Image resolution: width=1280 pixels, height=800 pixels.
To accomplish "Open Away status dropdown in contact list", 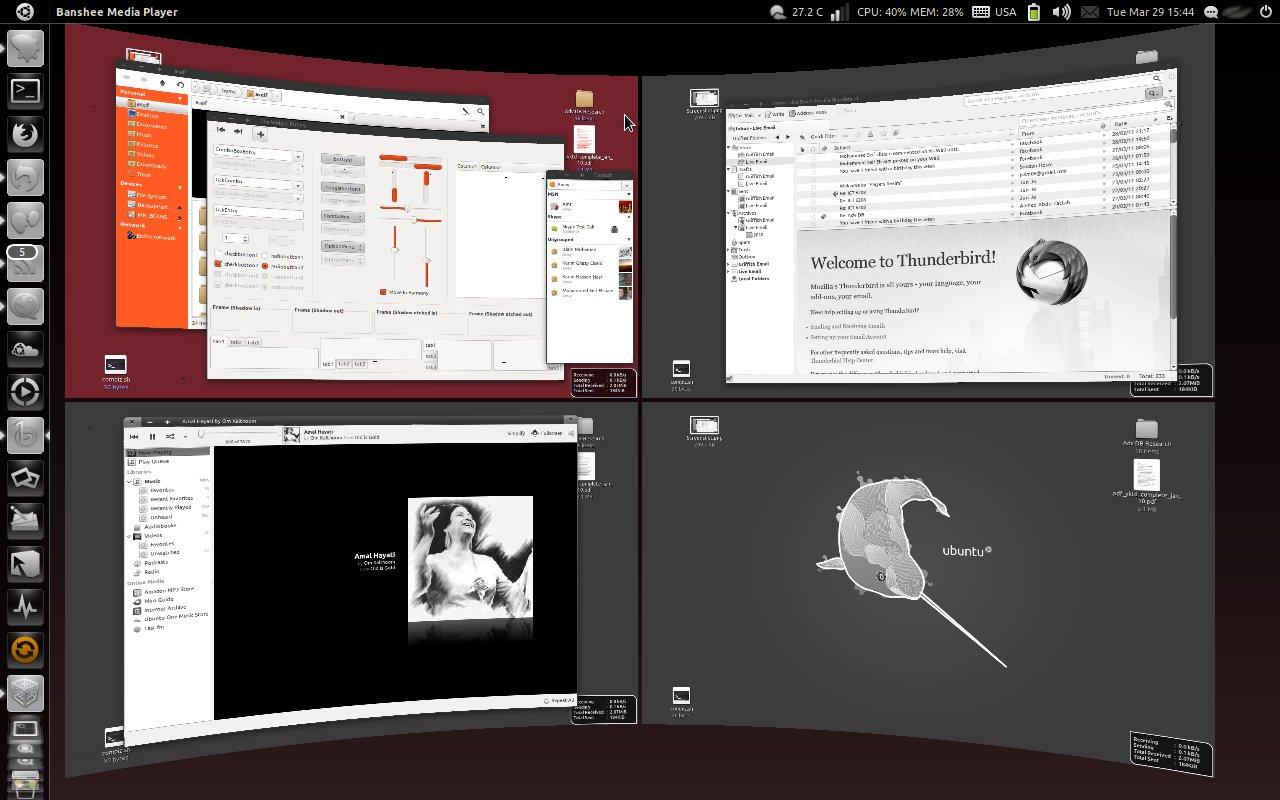I will tap(626, 185).
